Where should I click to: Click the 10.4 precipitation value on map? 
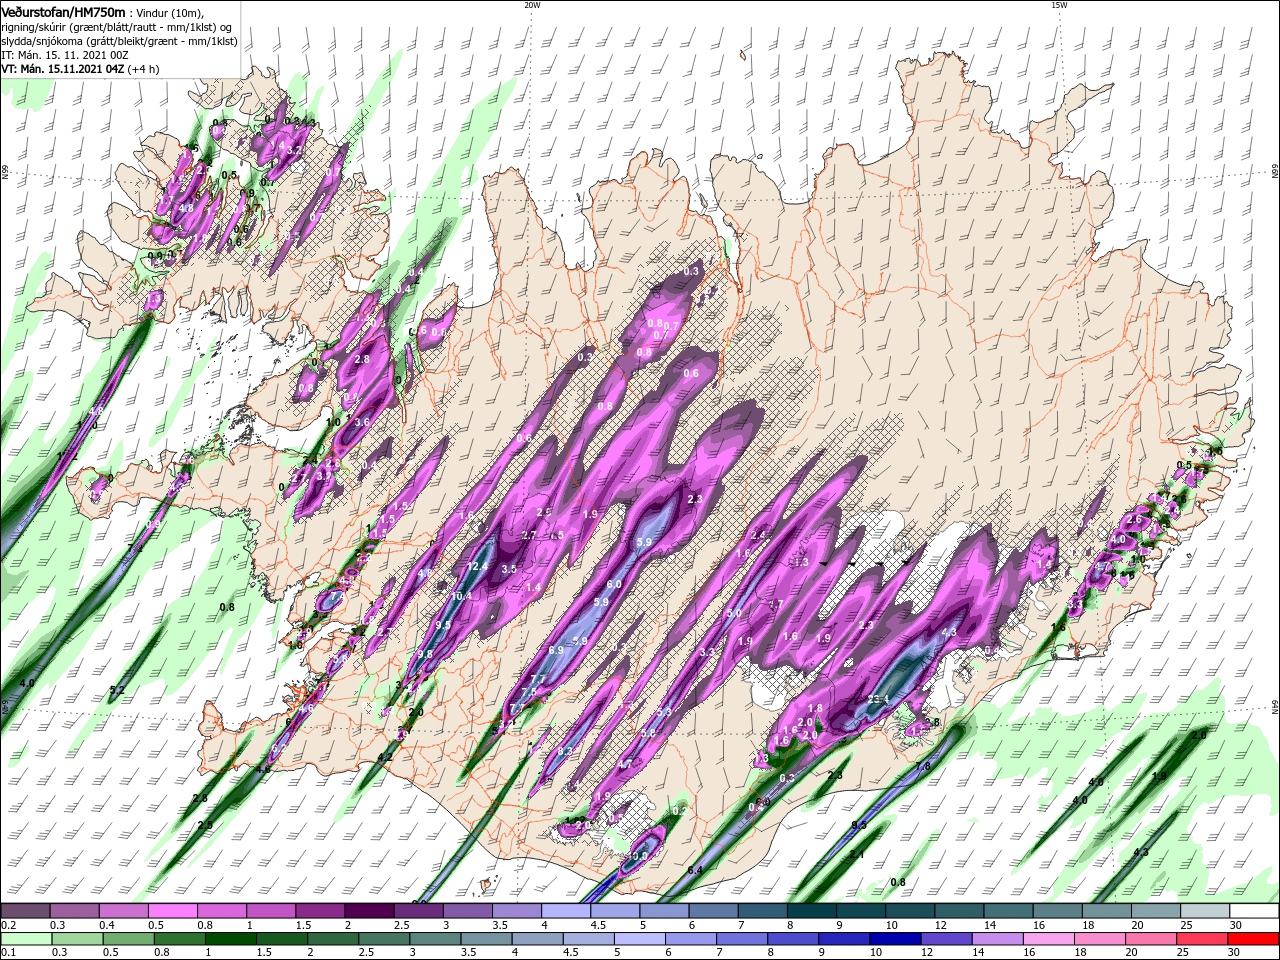pyautogui.click(x=461, y=596)
